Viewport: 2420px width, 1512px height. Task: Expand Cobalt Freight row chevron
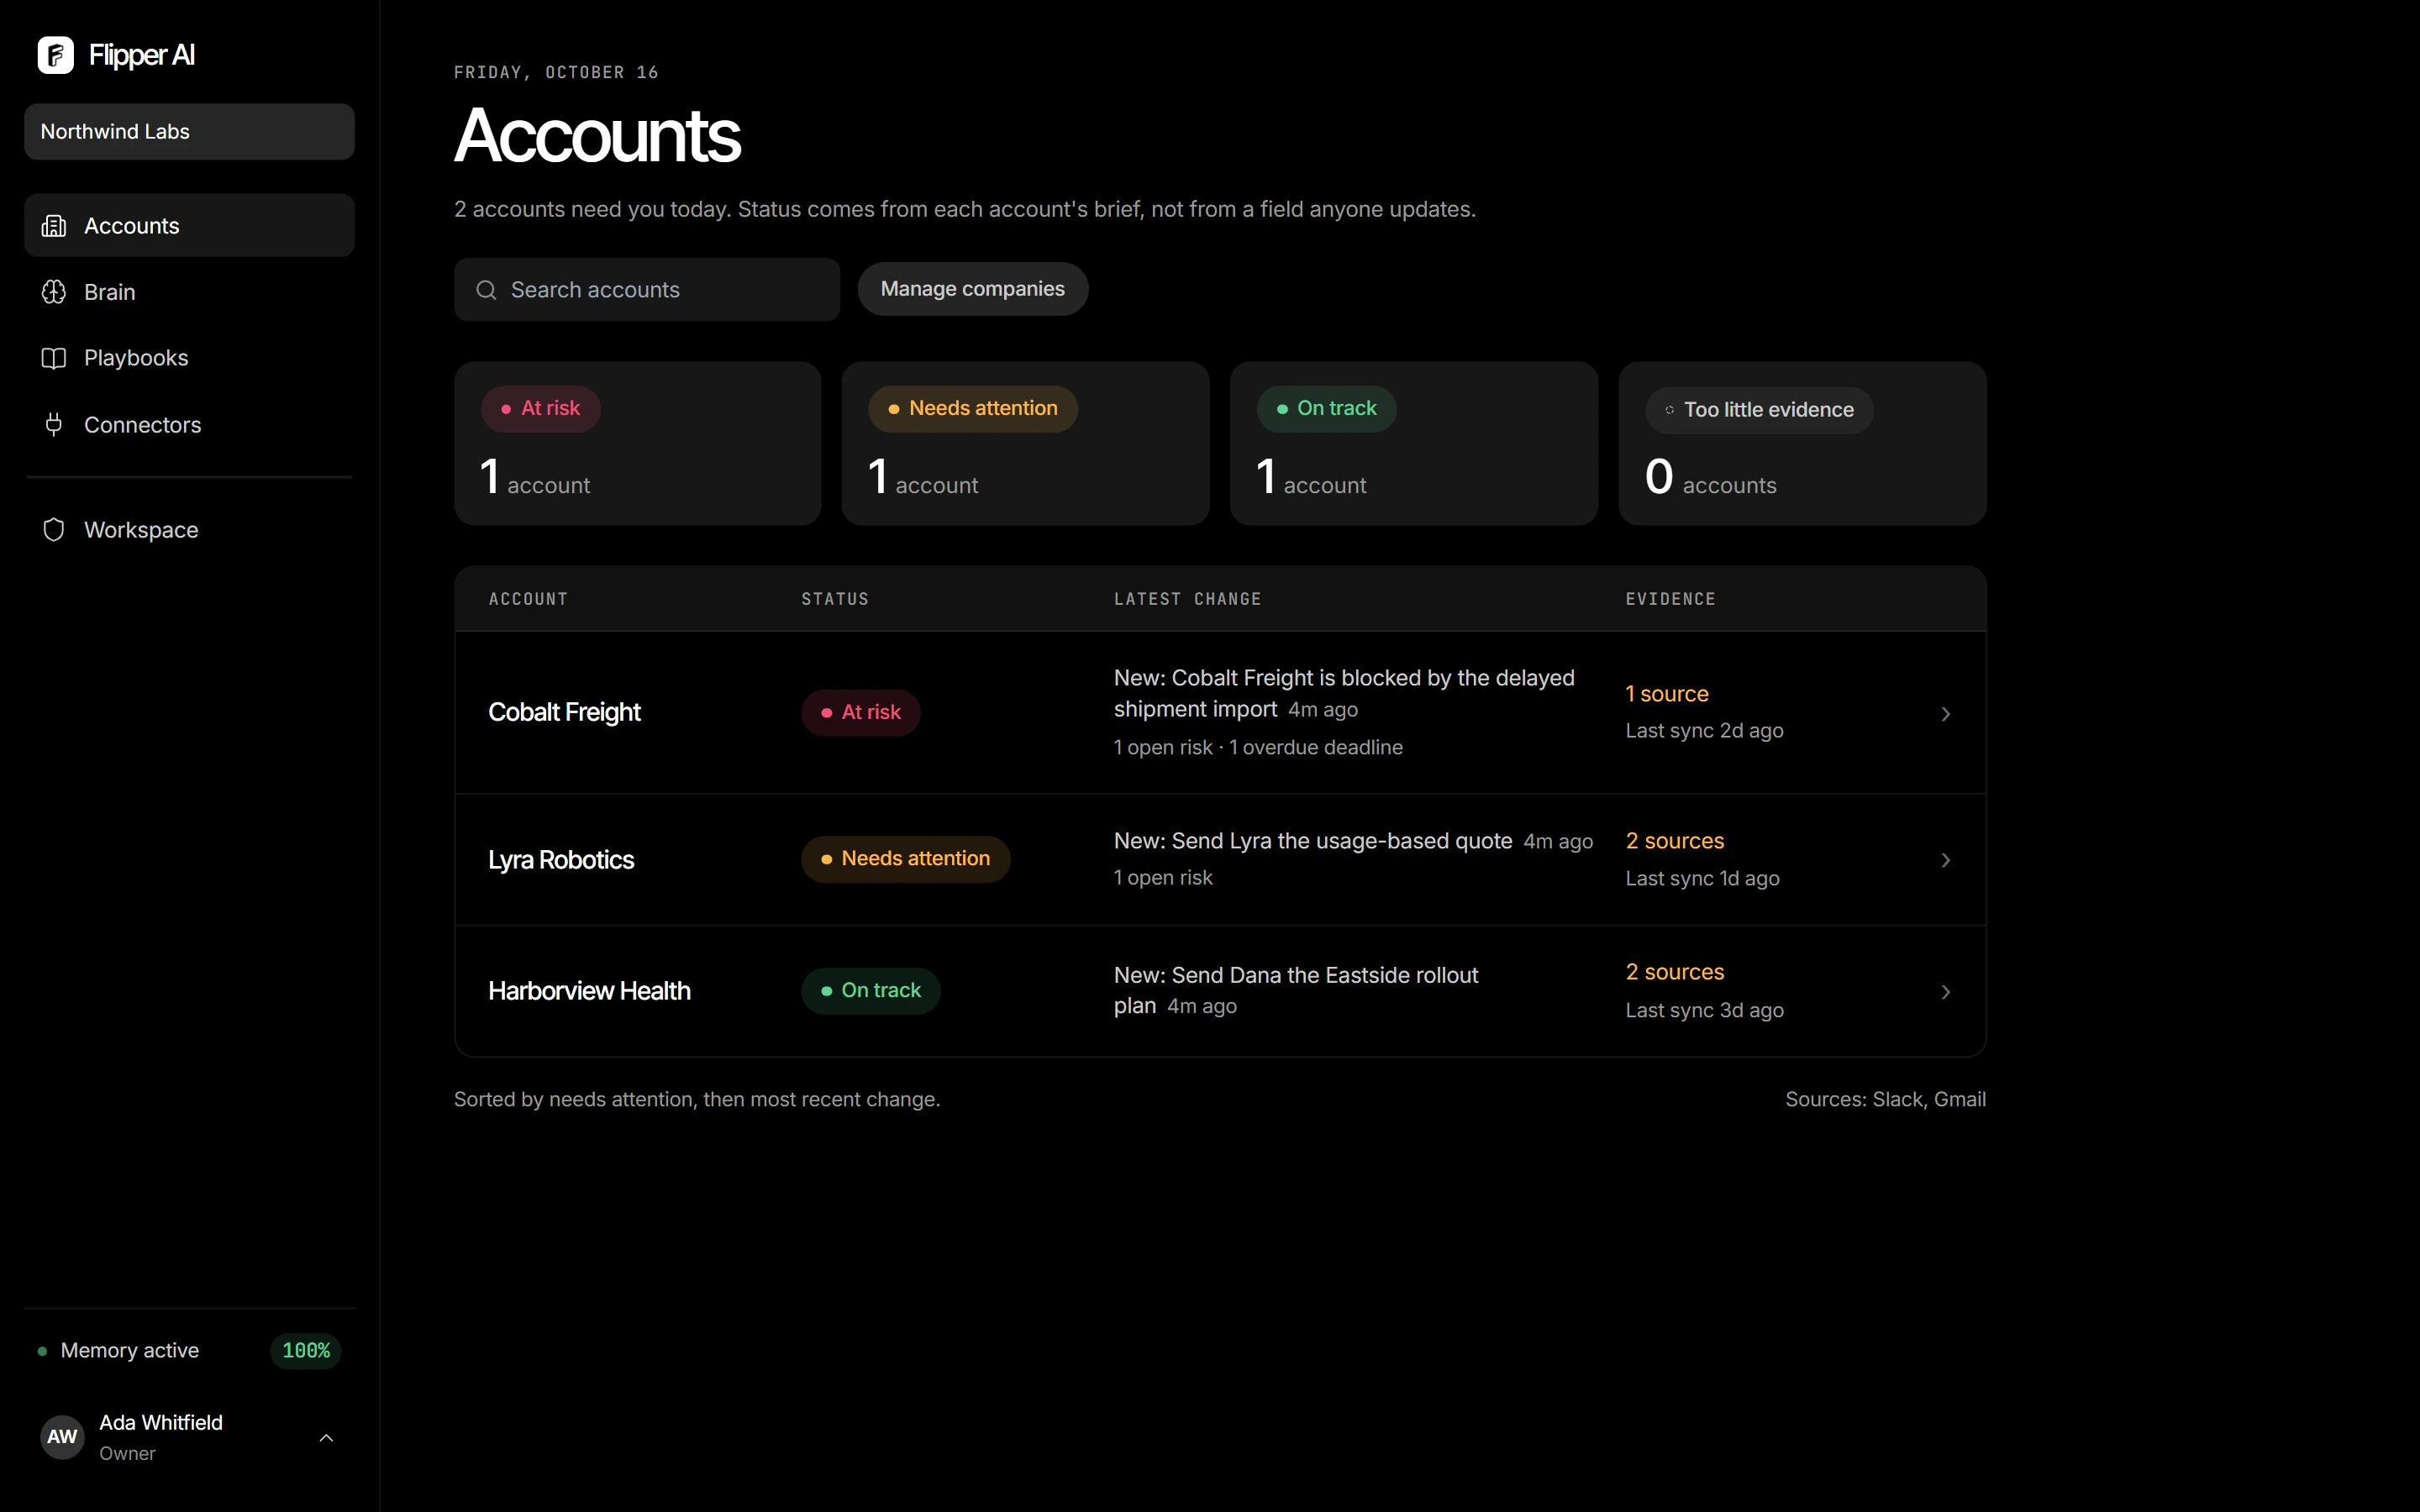(x=1945, y=713)
